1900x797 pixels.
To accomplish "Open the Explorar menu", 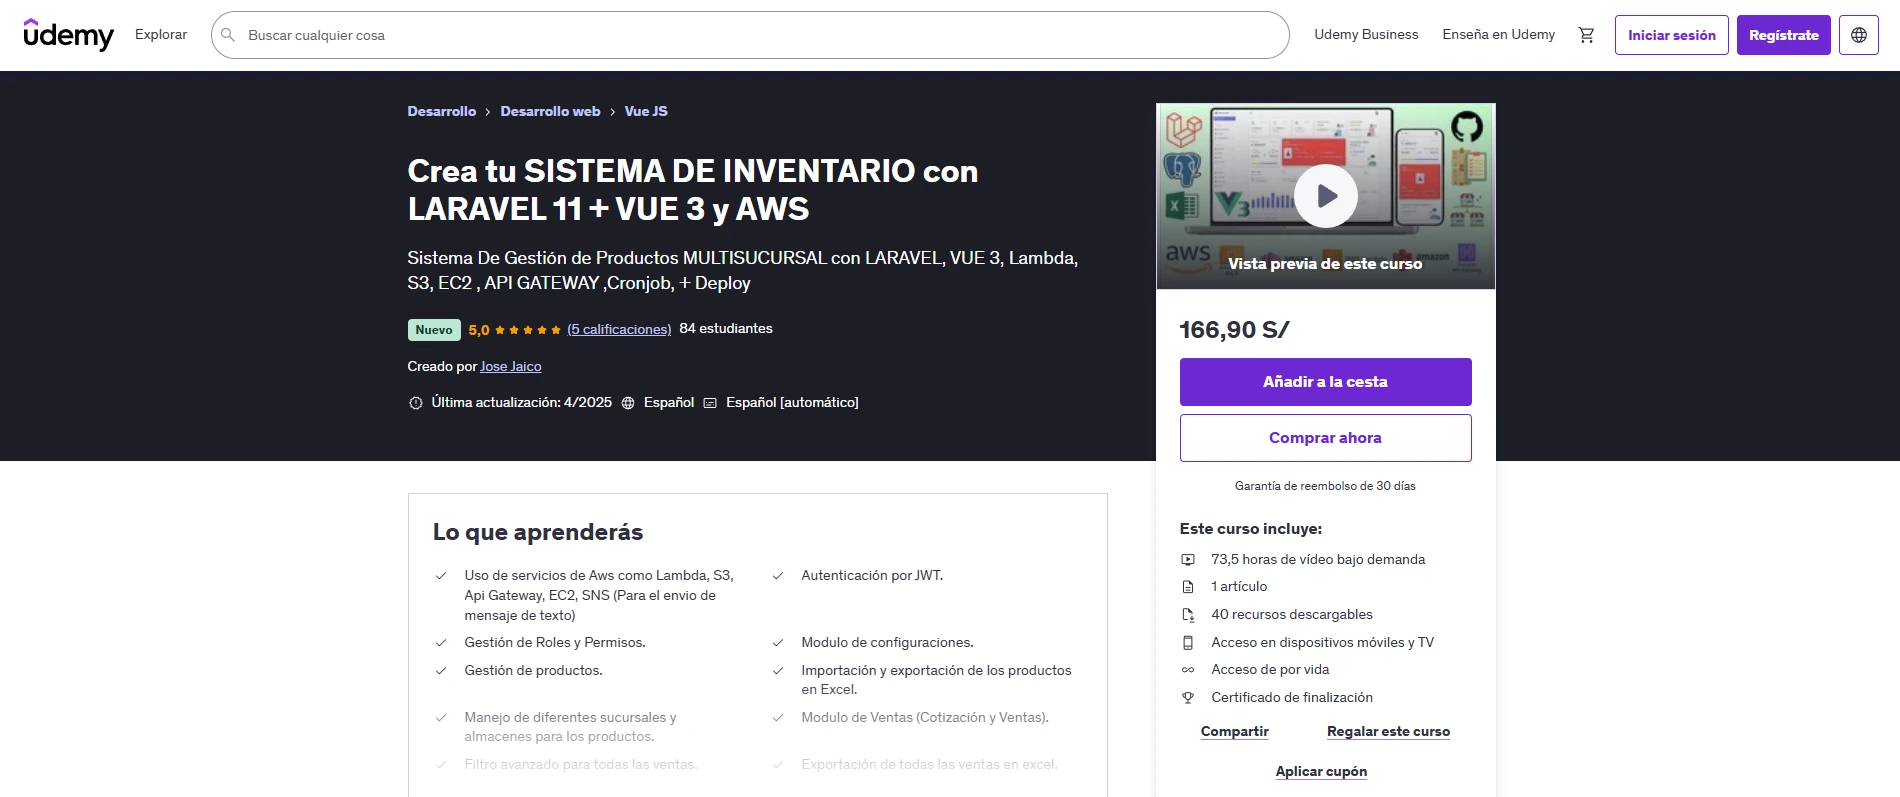I will click(x=161, y=35).
